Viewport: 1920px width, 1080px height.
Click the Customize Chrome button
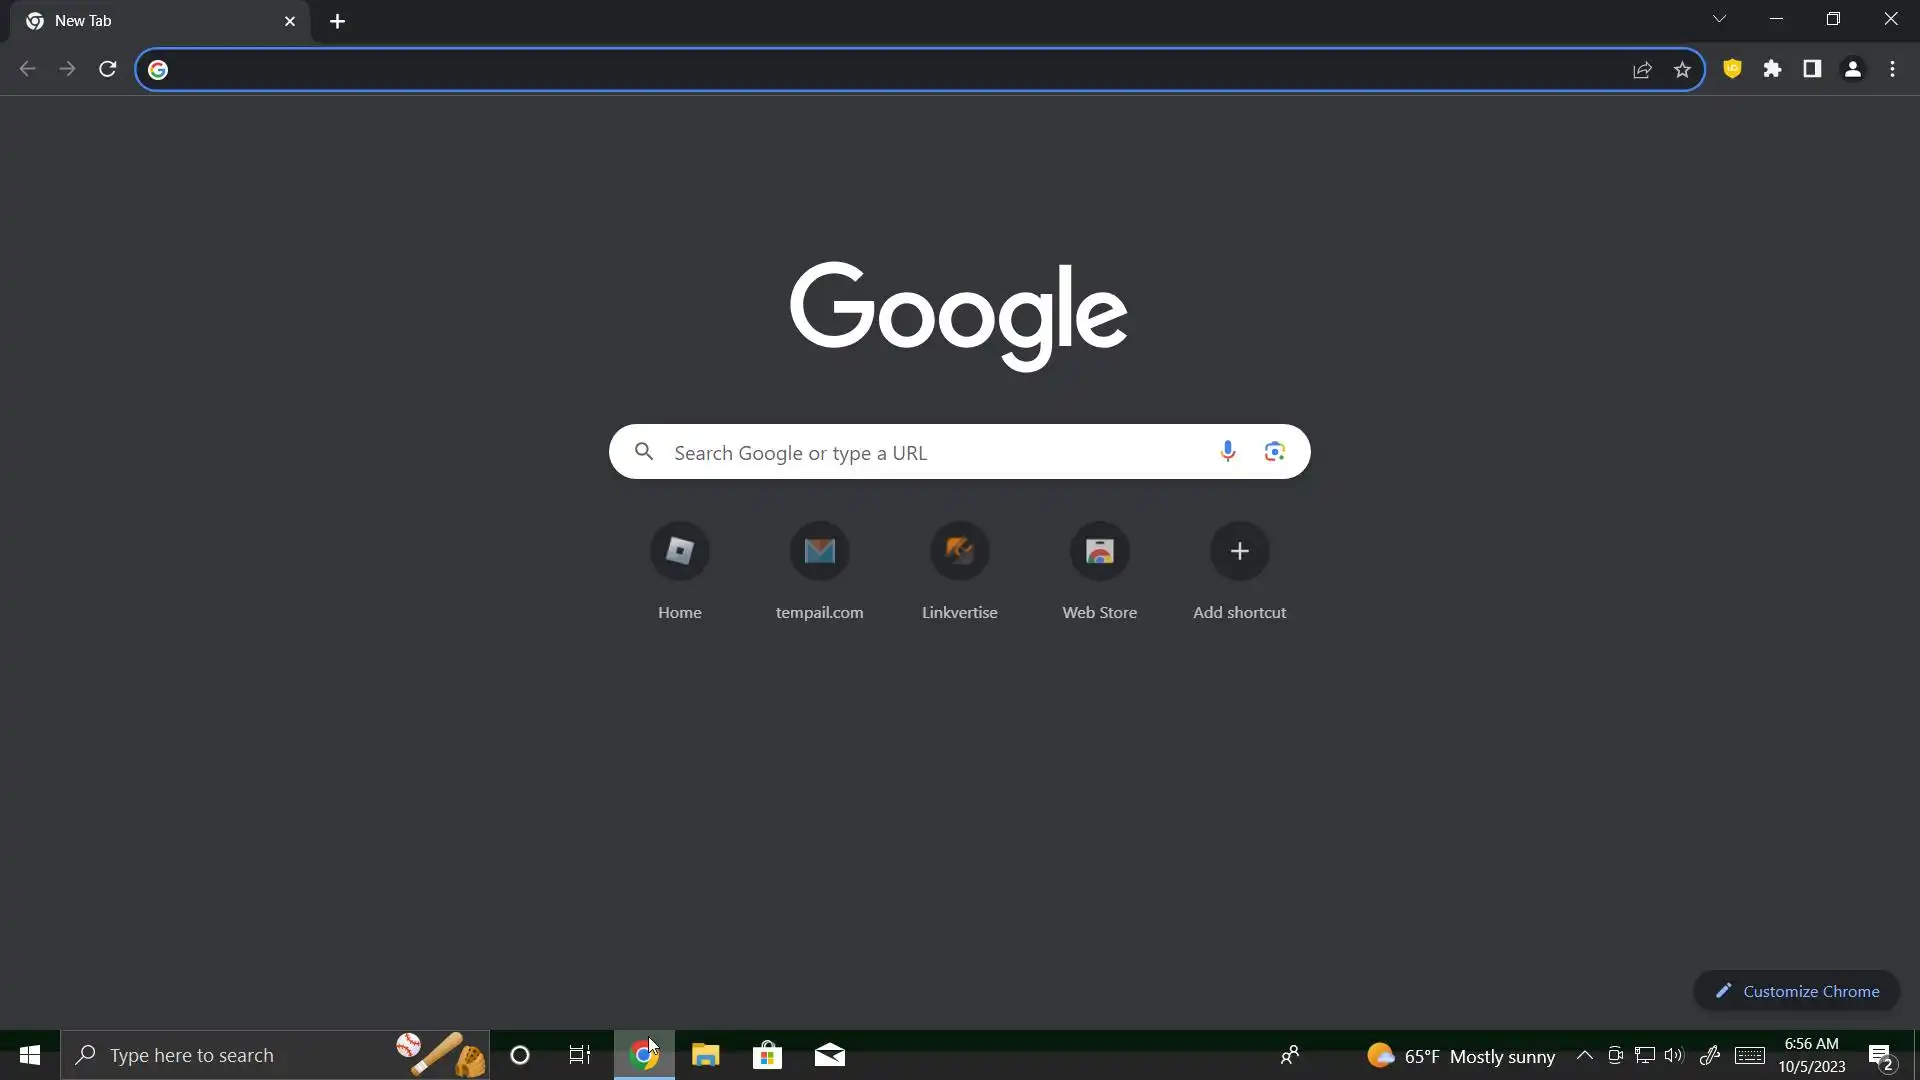1796,990
